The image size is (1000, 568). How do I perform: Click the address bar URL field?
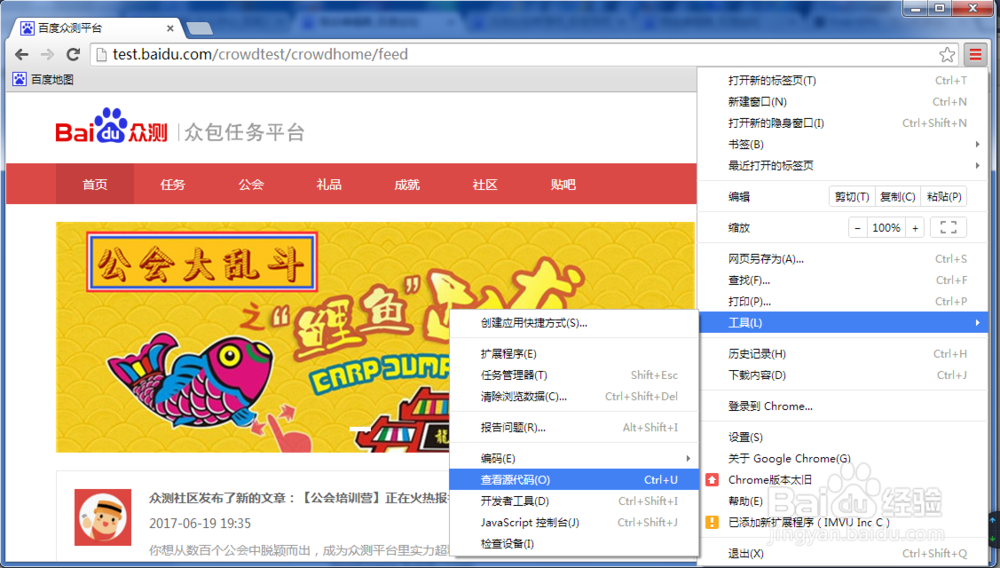(x=523, y=55)
